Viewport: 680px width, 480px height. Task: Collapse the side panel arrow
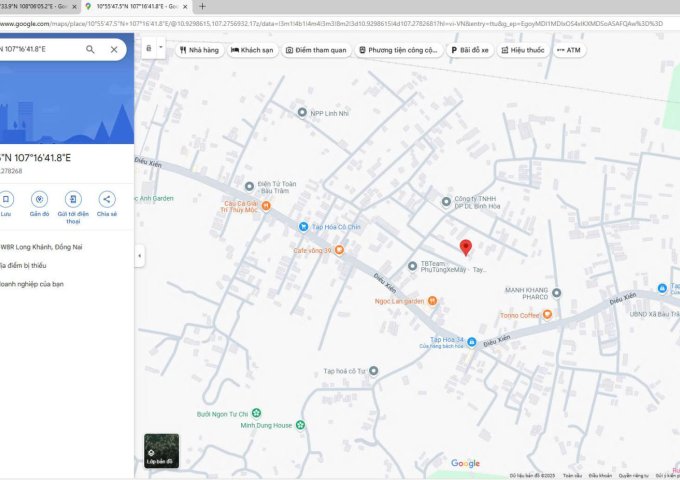point(139,257)
